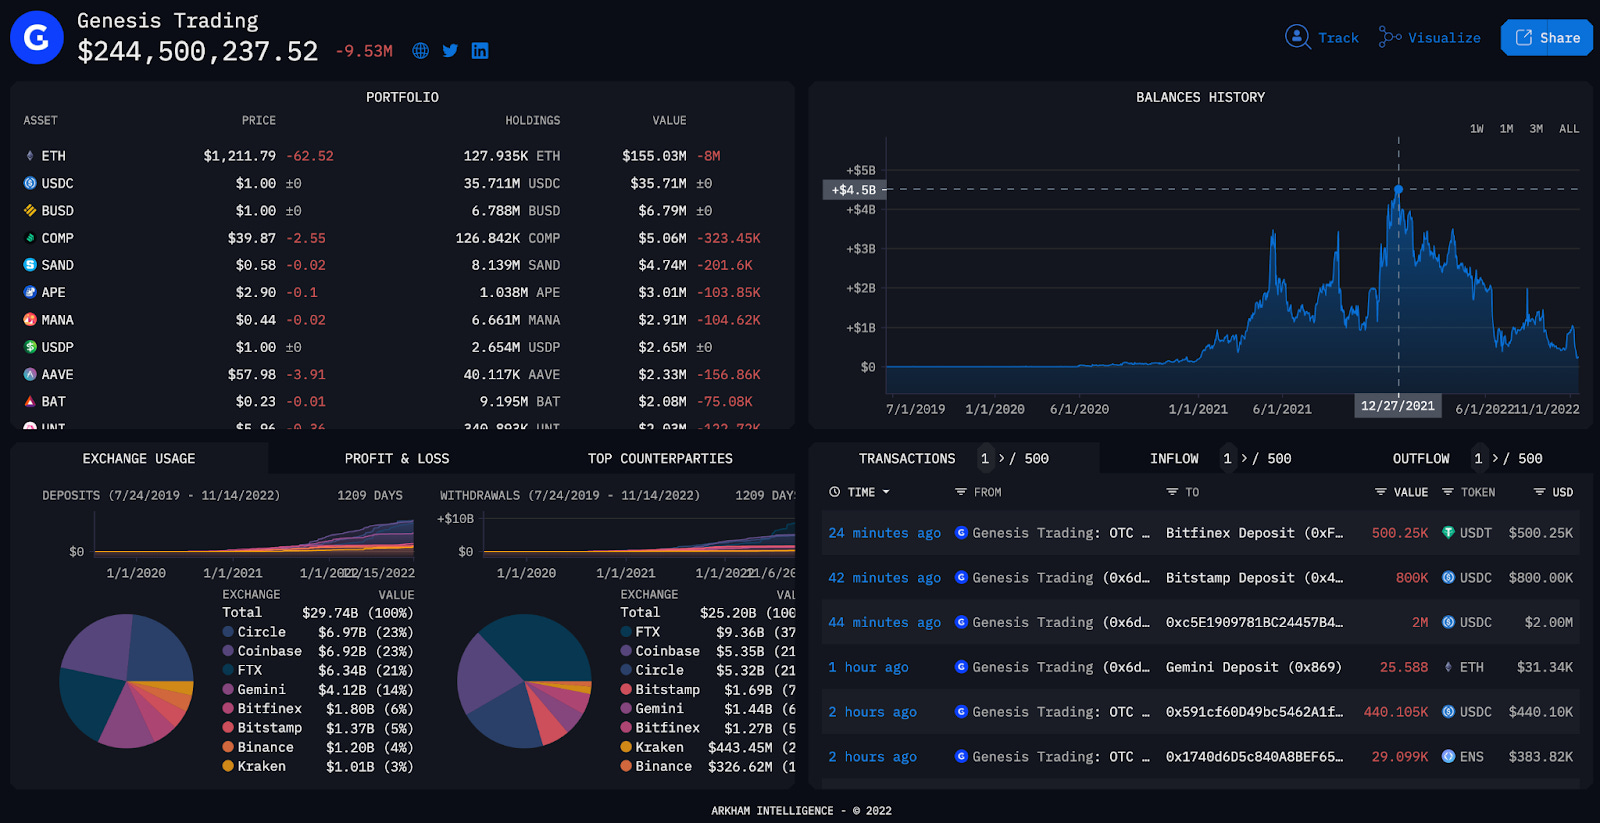Click the APE asset icon
1600x823 pixels.
(x=30, y=292)
